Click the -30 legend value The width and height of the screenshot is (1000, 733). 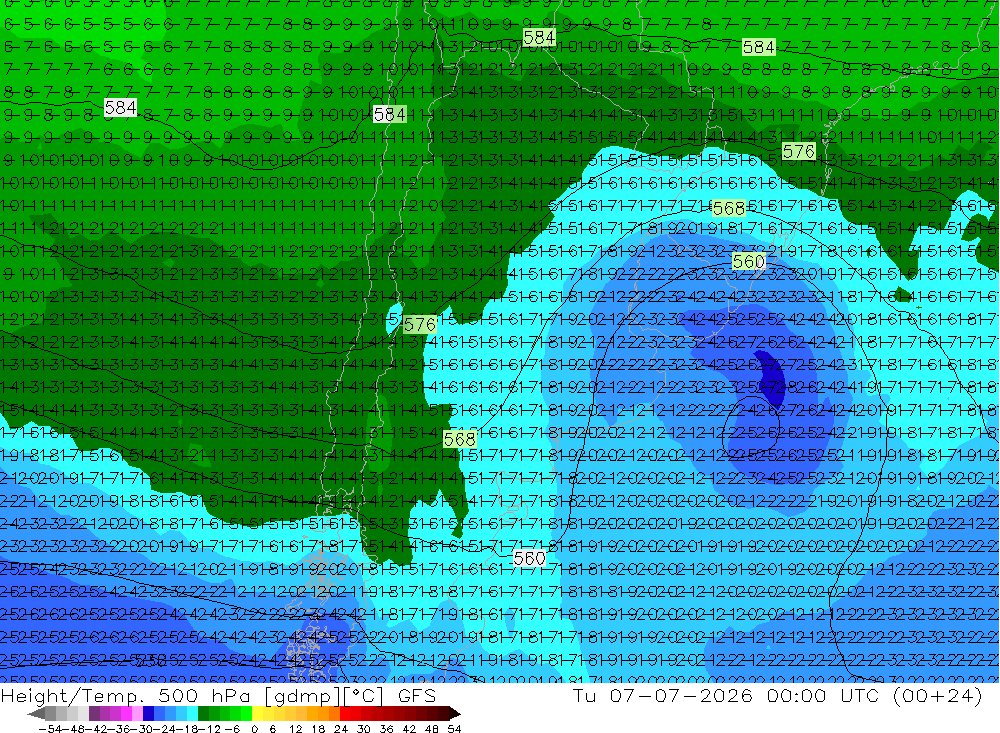click(x=143, y=729)
